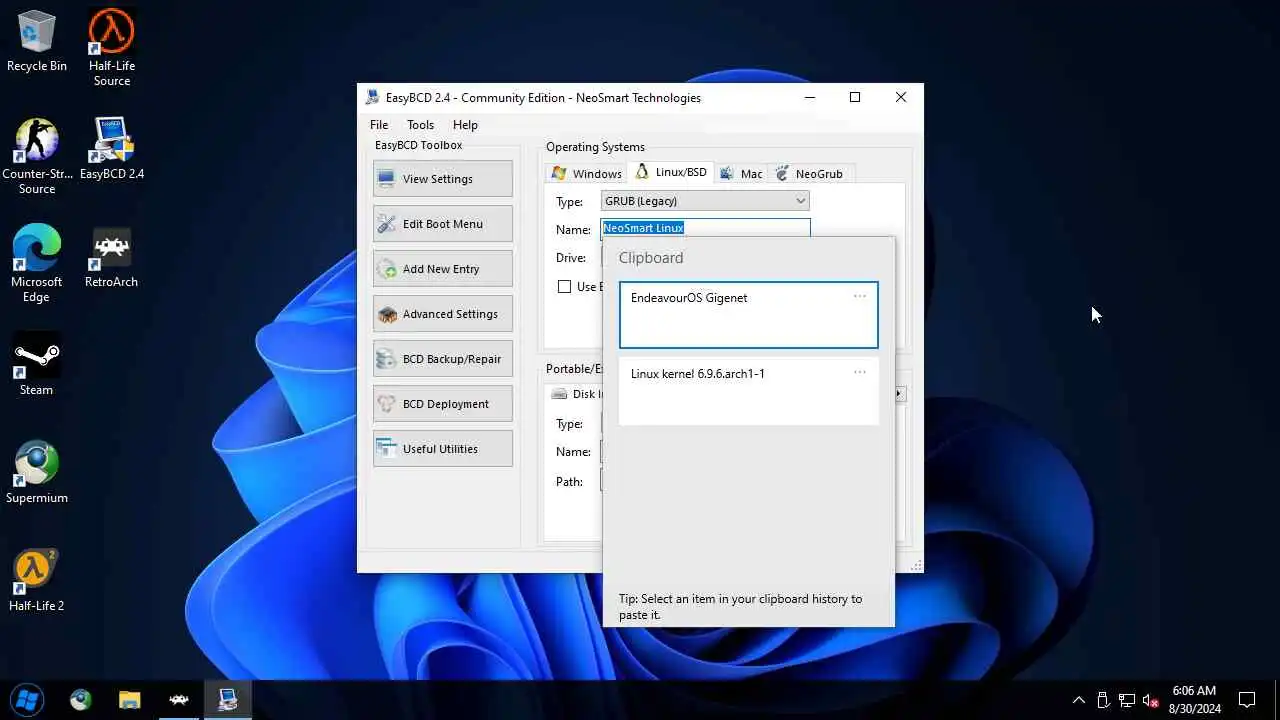
Task: Open the Counter-Strike Source desktop icon
Action: point(37,156)
